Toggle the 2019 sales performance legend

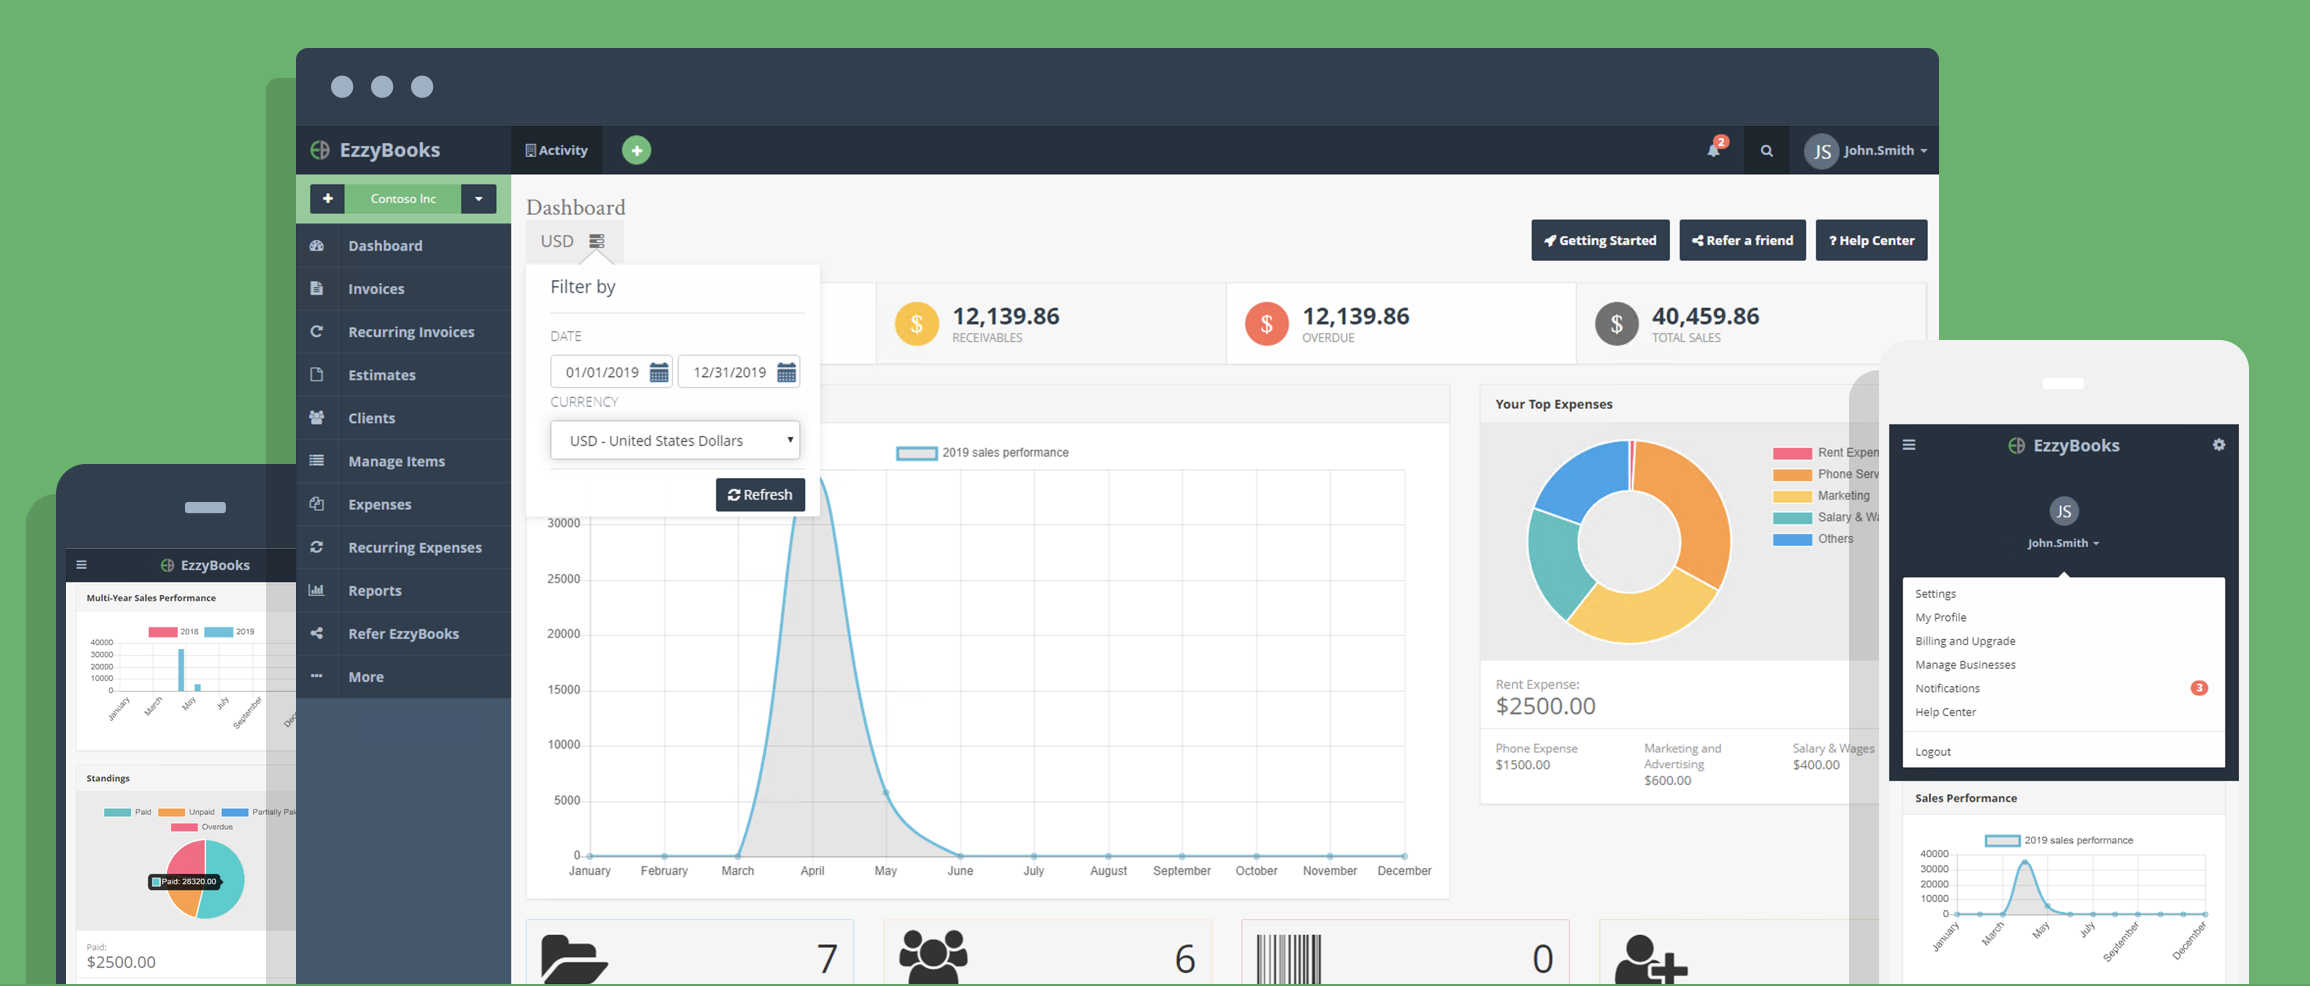981,453
